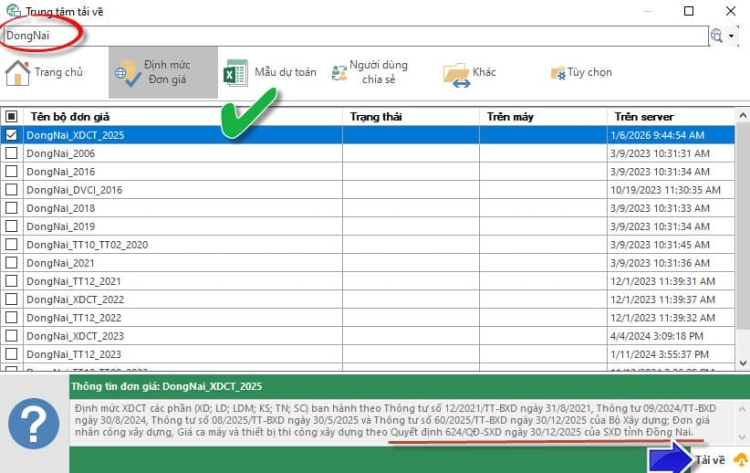Uncheck the DongNai_XDCT_2025 checkbox

(11, 134)
